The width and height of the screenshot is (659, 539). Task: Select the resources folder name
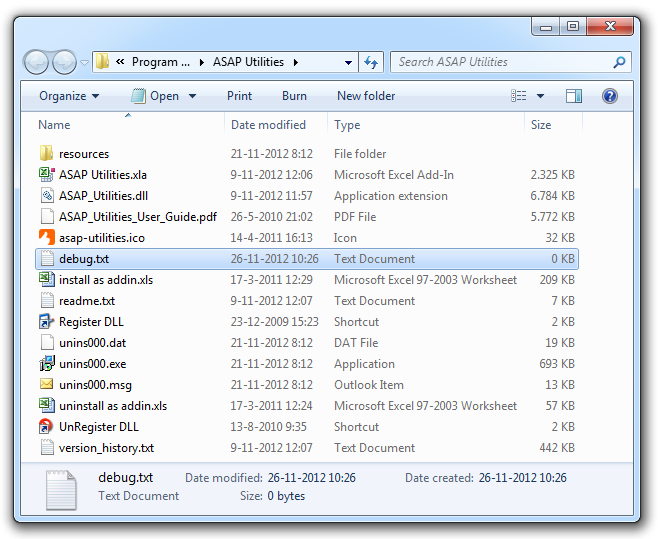pos(84,154)
